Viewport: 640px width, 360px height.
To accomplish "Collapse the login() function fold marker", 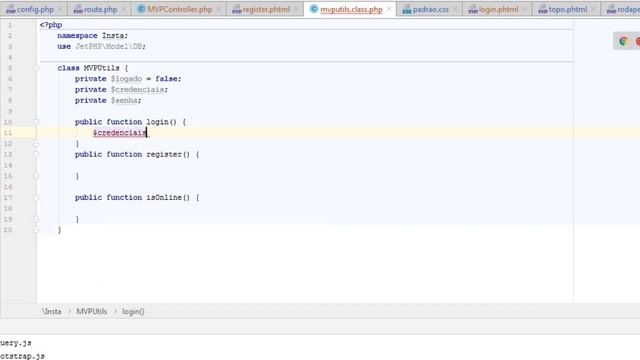I will click(x=36, y=122).
